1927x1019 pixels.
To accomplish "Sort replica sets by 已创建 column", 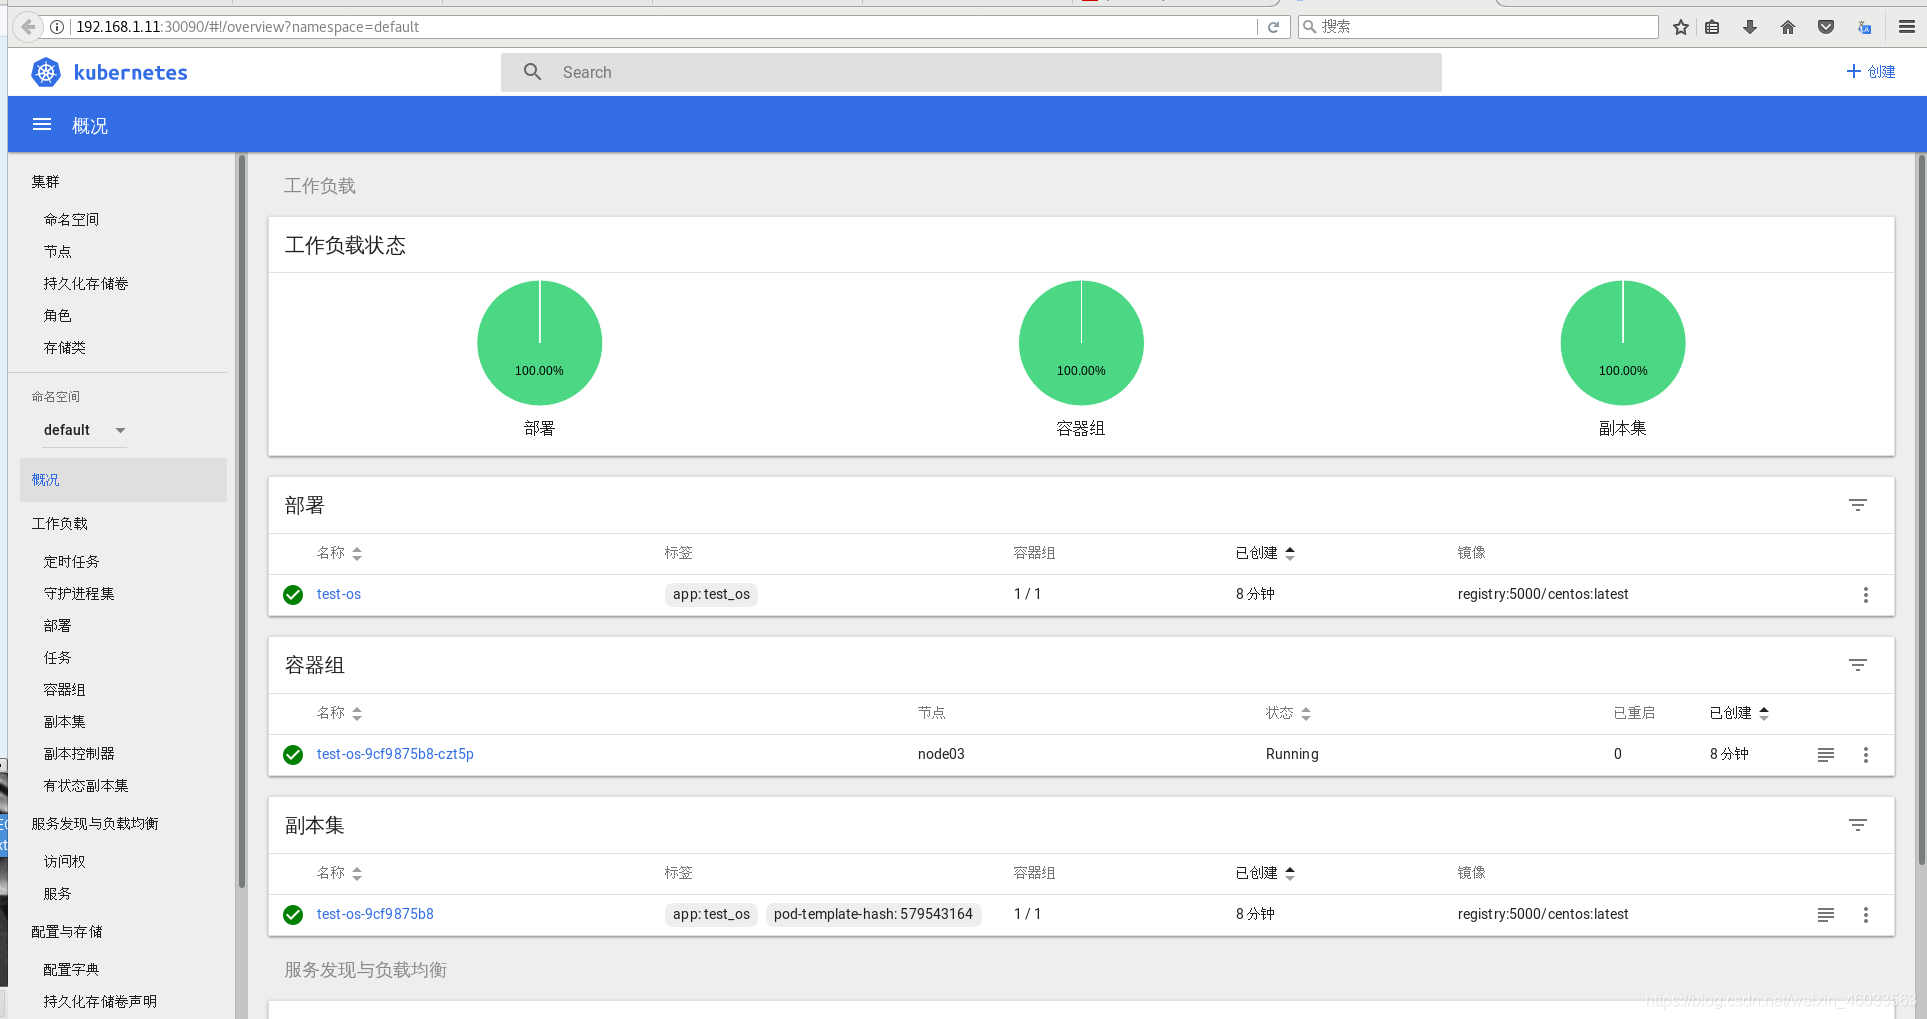I will 1265,873.
